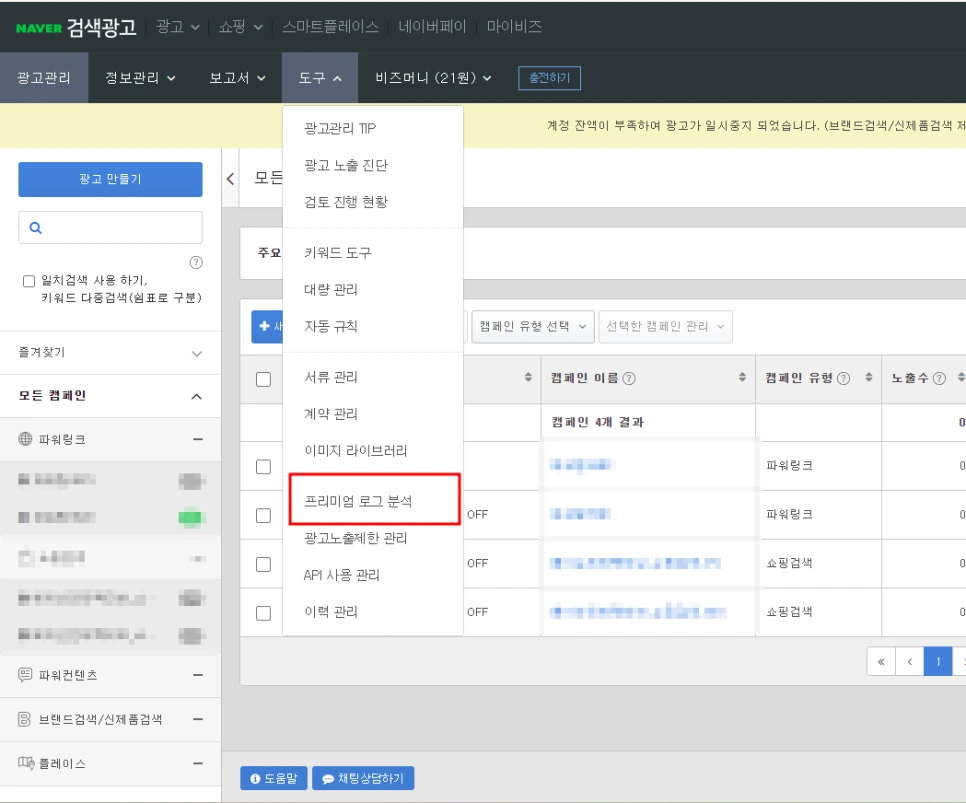
Task: Collapse 플레이스 section minus icon
Action: coord(198,764)
